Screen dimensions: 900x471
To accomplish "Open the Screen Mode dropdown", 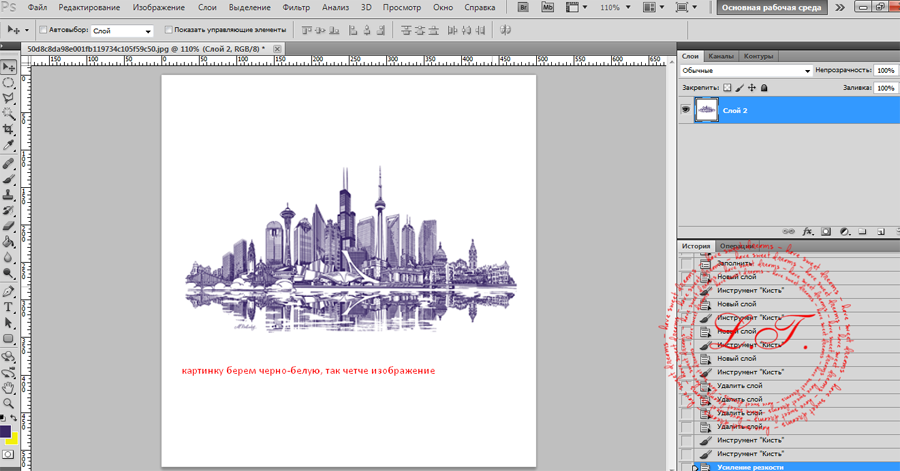I will point(686,7).
